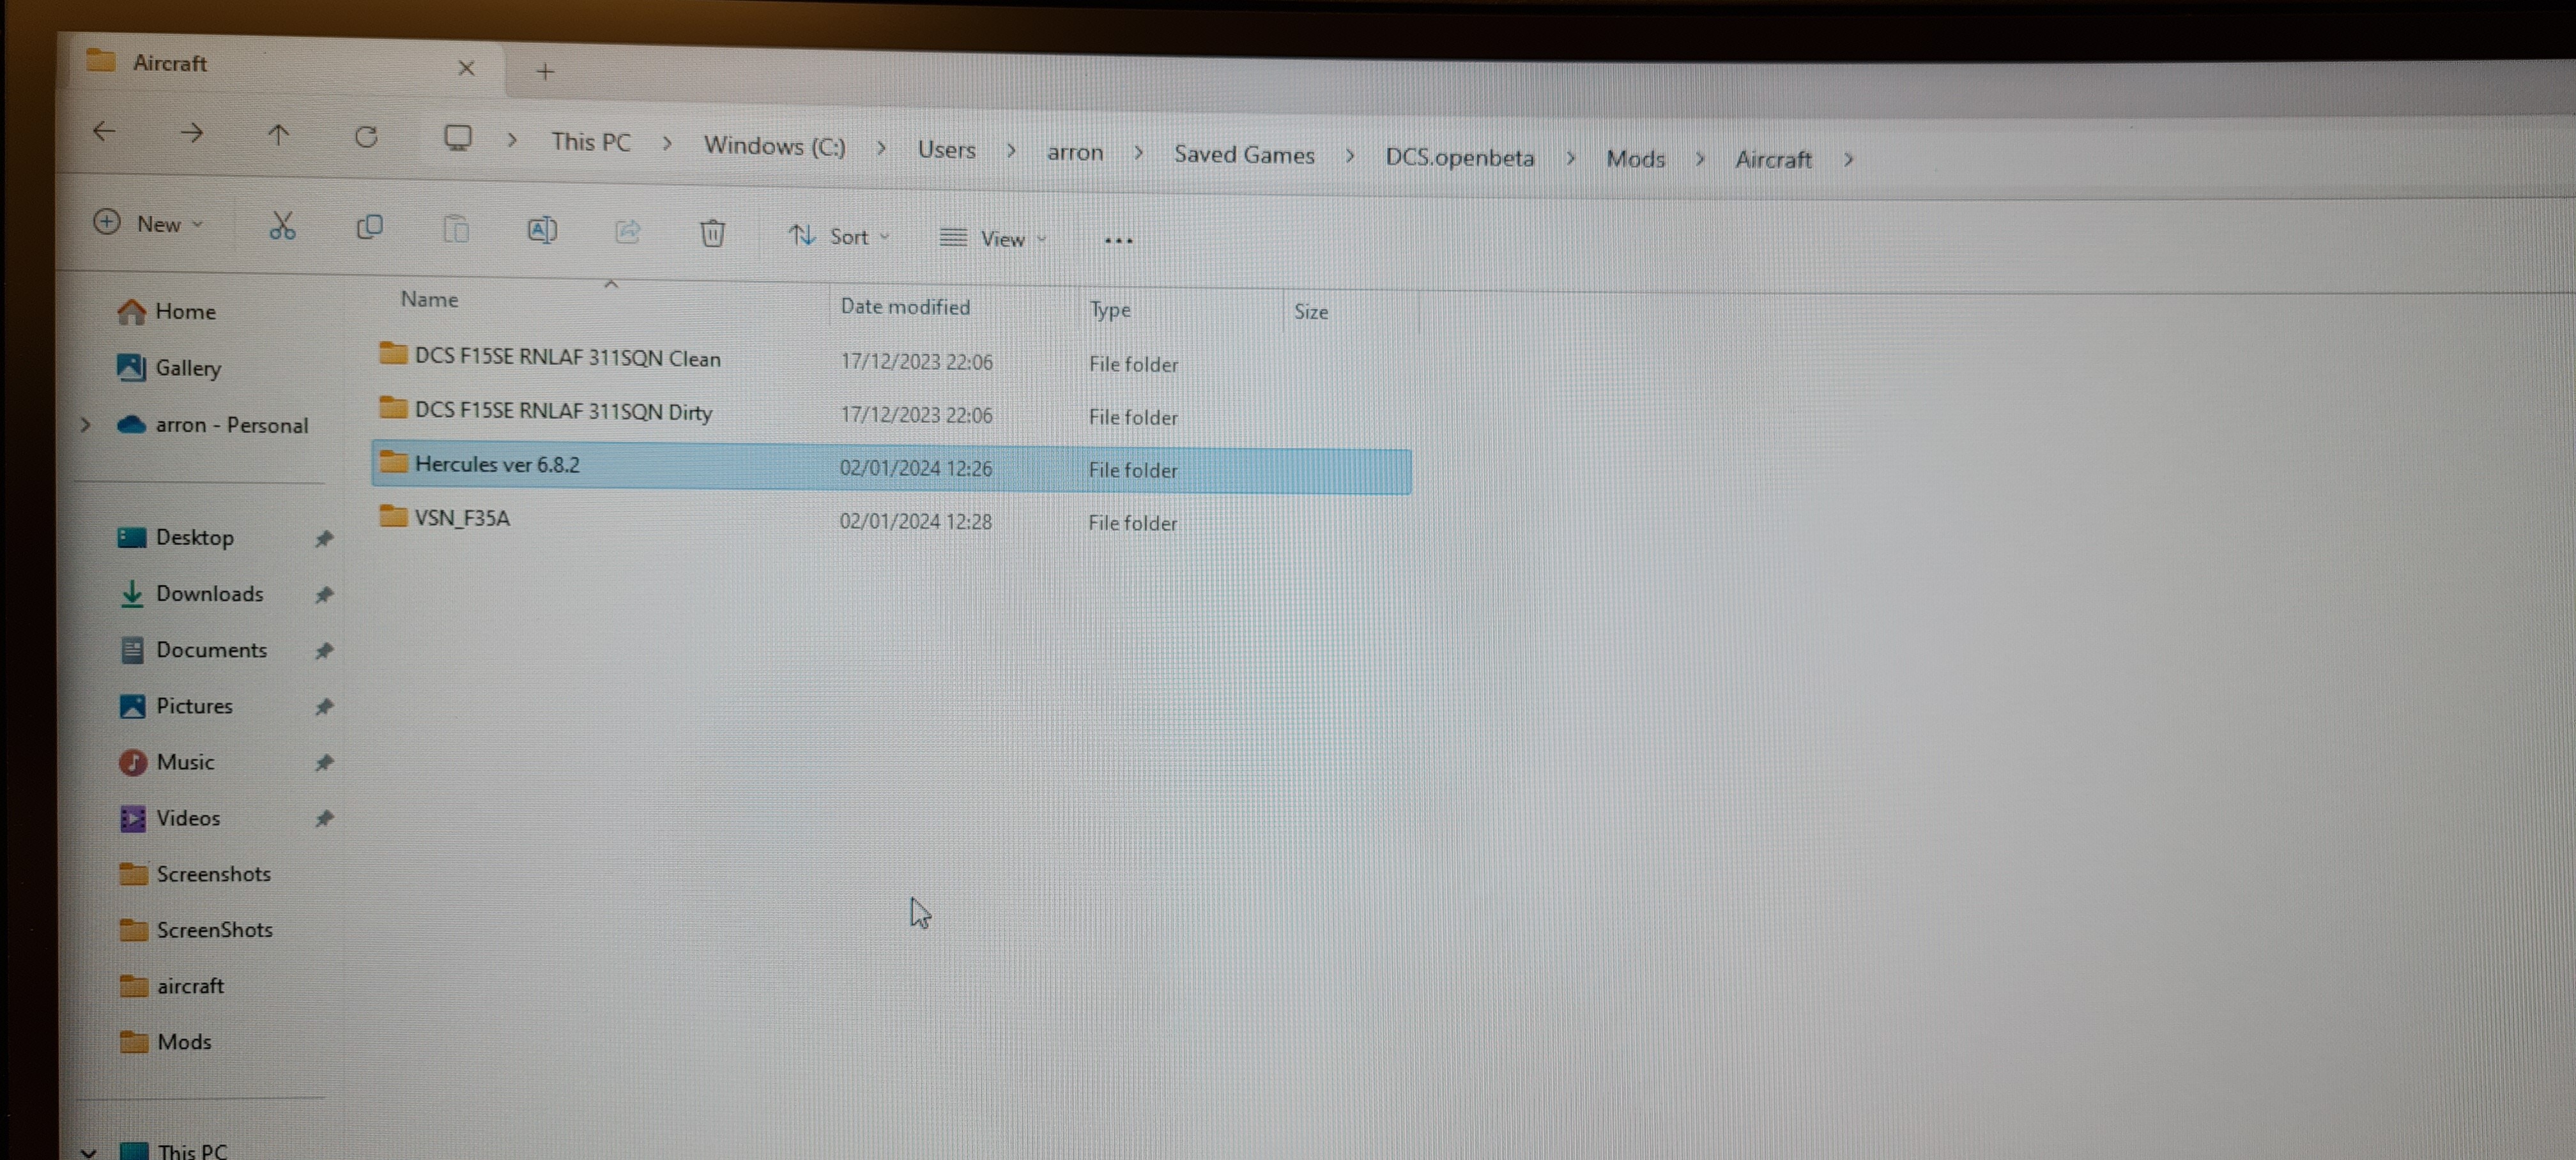The height and width of the screenshot is (1160, 2576).
Task: Select Hercules ver 6.8.2 folder
Action: pos(892,467)
